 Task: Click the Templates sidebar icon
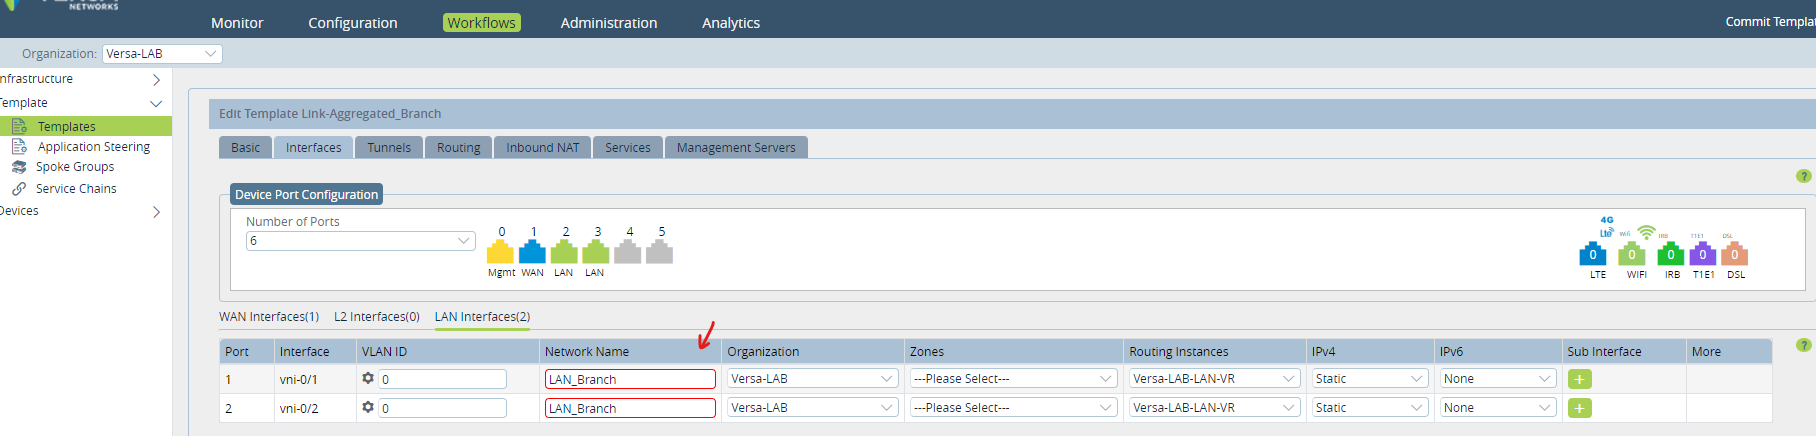click(19, 126)
